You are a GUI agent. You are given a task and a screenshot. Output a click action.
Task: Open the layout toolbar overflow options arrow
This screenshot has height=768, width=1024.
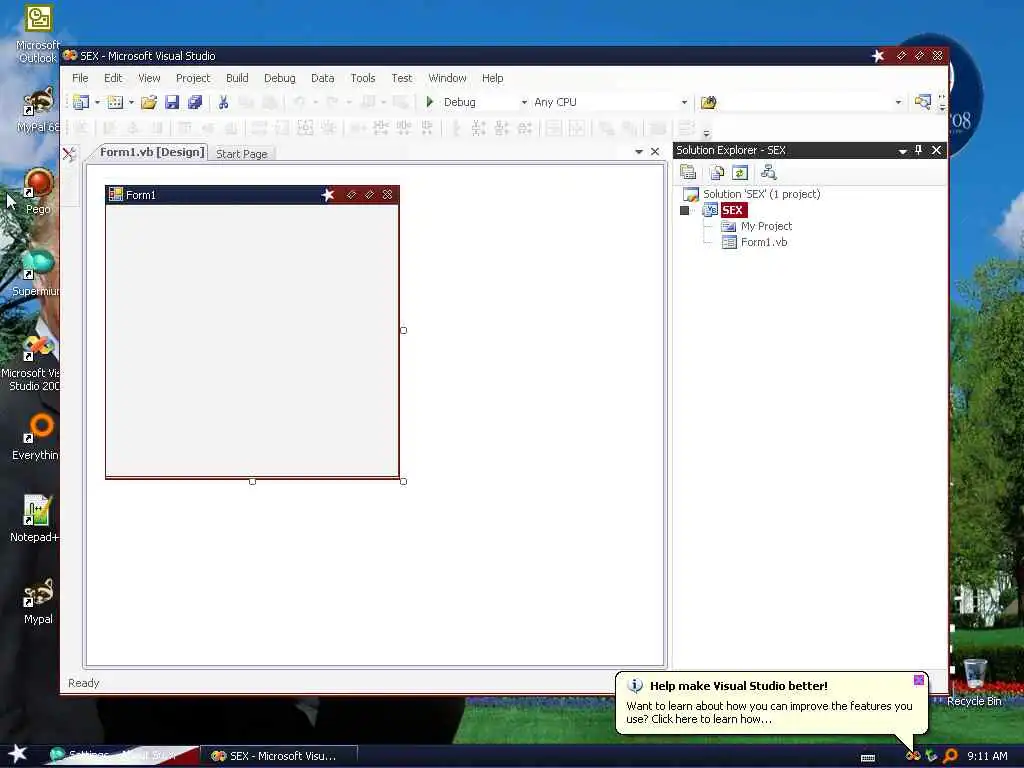click(706, 133)
